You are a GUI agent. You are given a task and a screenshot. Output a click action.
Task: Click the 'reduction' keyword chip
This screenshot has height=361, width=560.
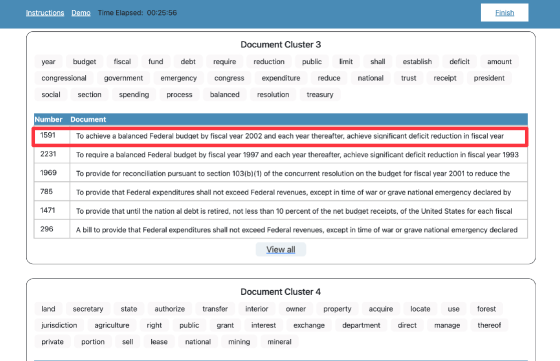(269, 61)
